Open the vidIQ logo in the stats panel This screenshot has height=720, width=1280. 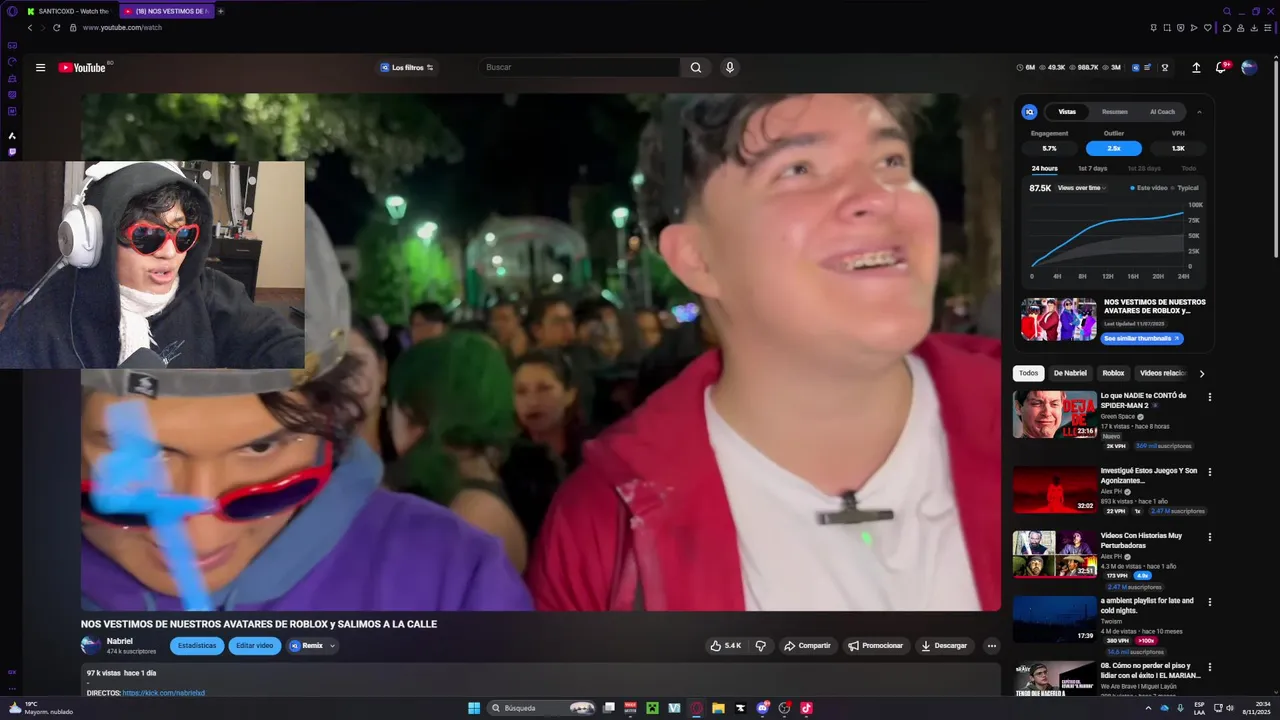[x=1029, y=112]
